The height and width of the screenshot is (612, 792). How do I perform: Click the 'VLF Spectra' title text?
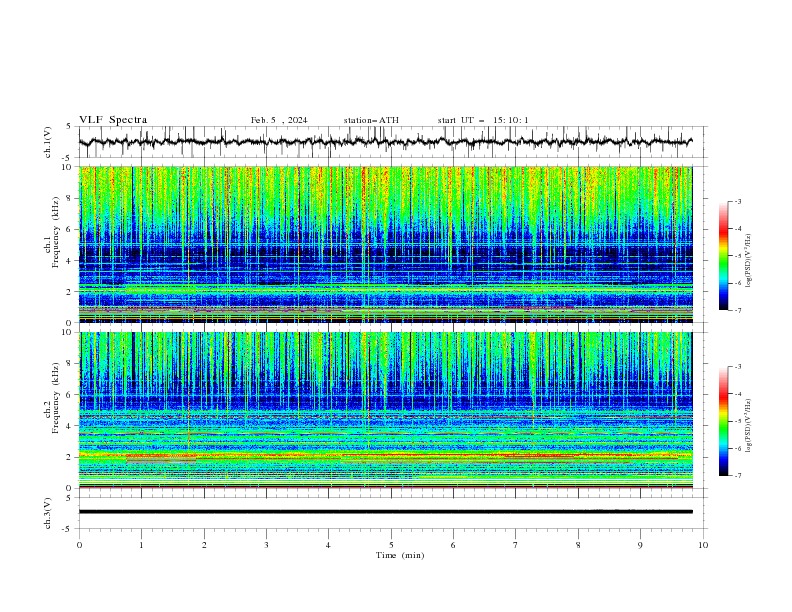click(x=113, y=120)
